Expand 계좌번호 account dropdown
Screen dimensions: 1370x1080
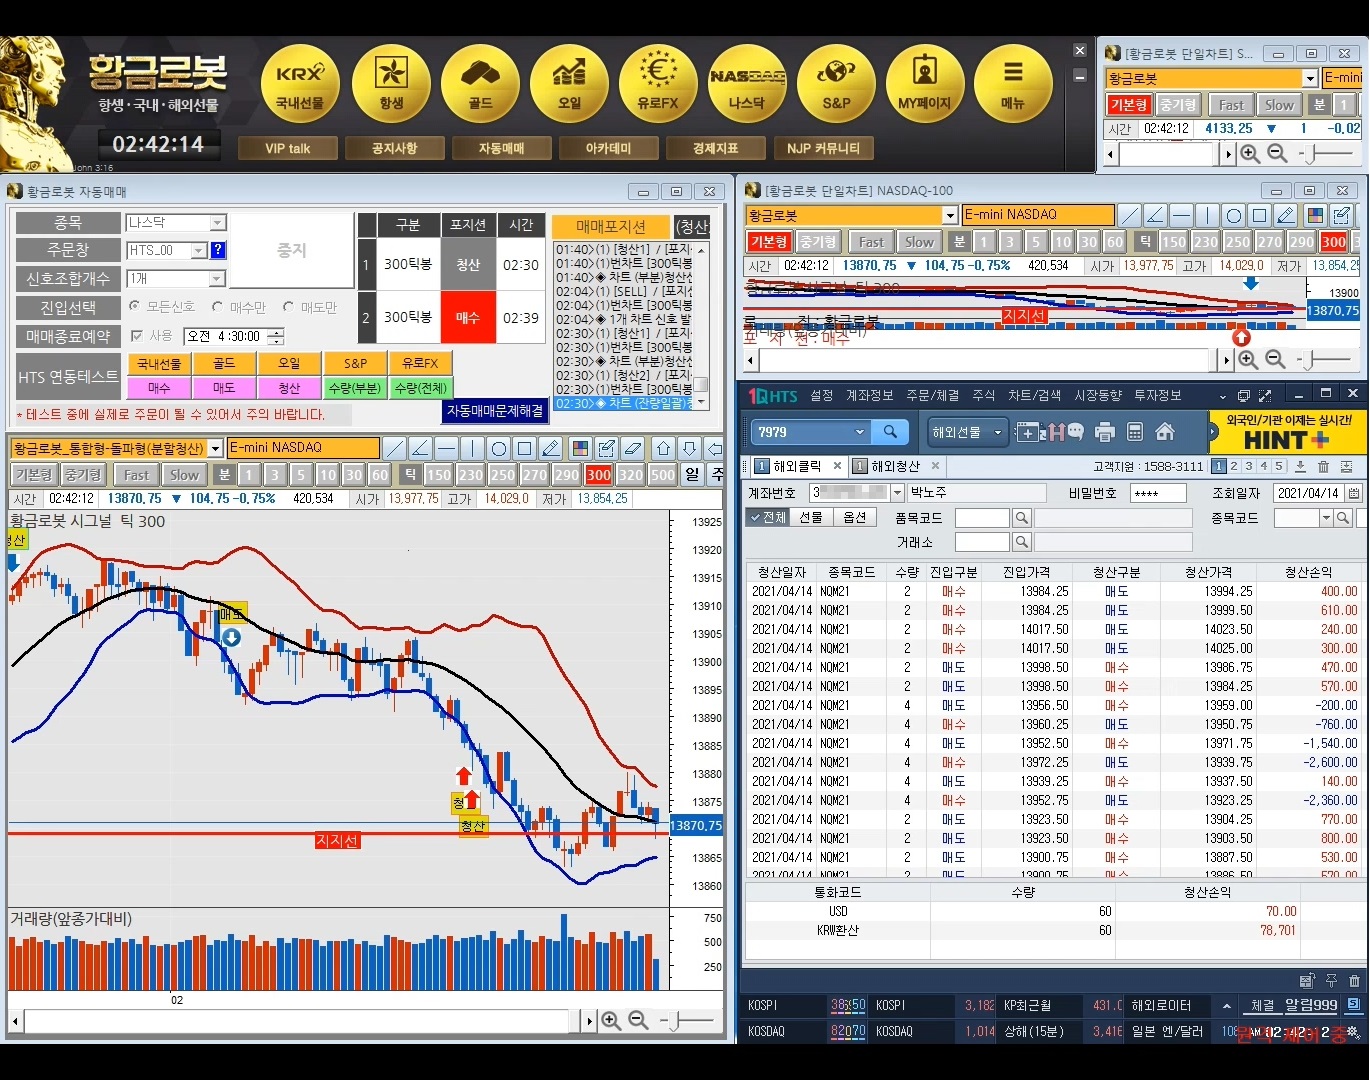[897, 492]
